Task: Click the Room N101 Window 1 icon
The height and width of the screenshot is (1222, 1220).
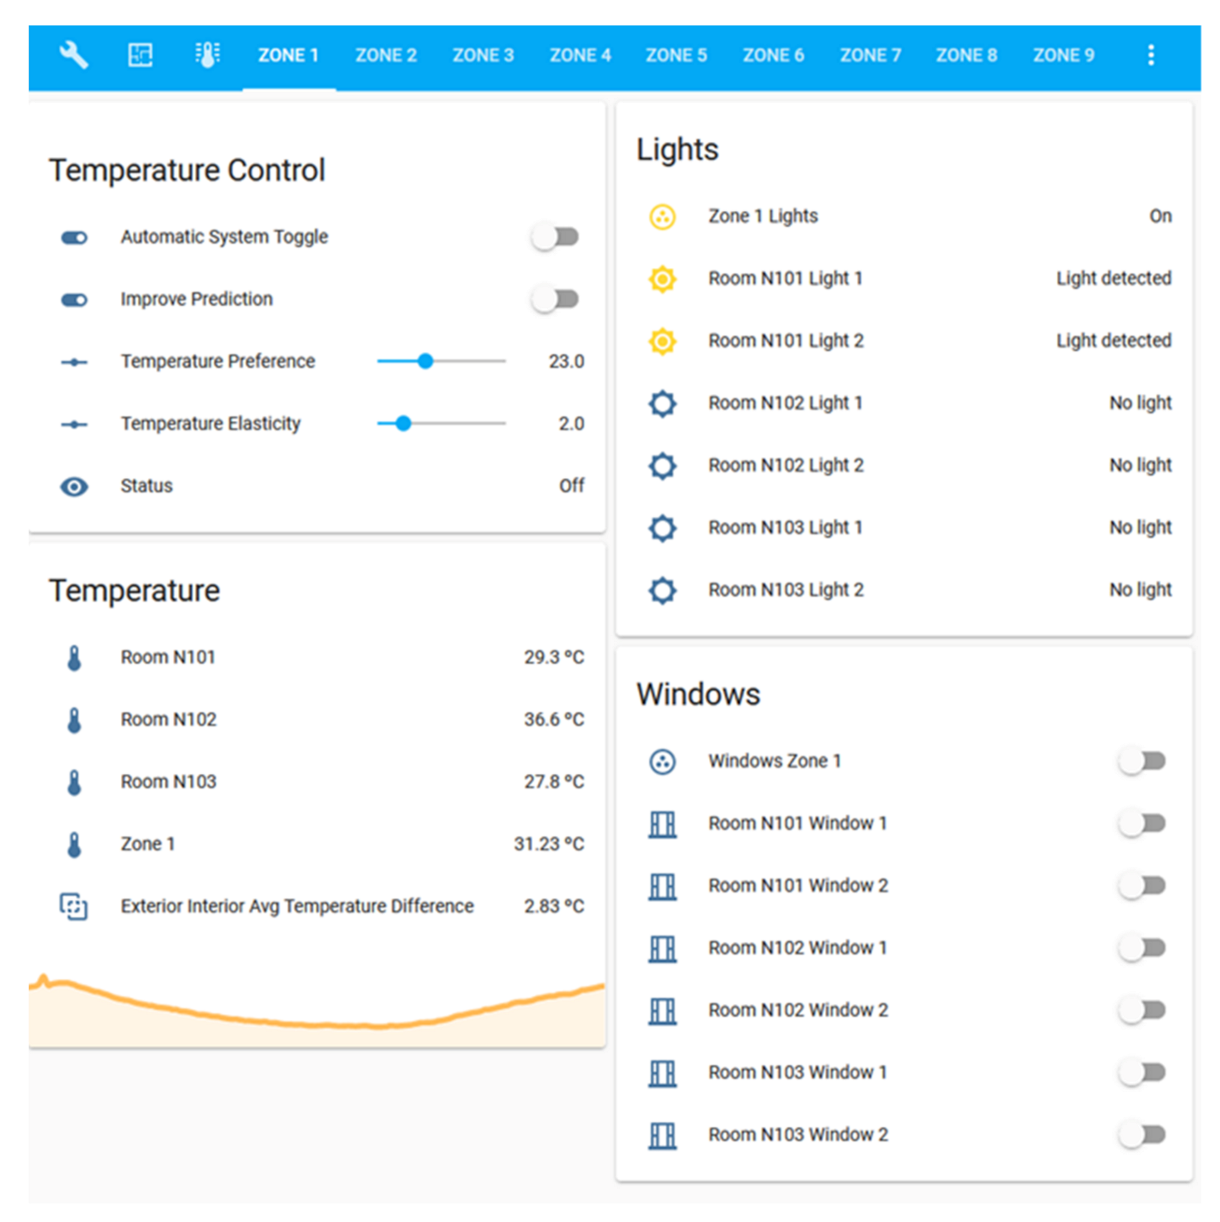Action: (x=662, y=824)
